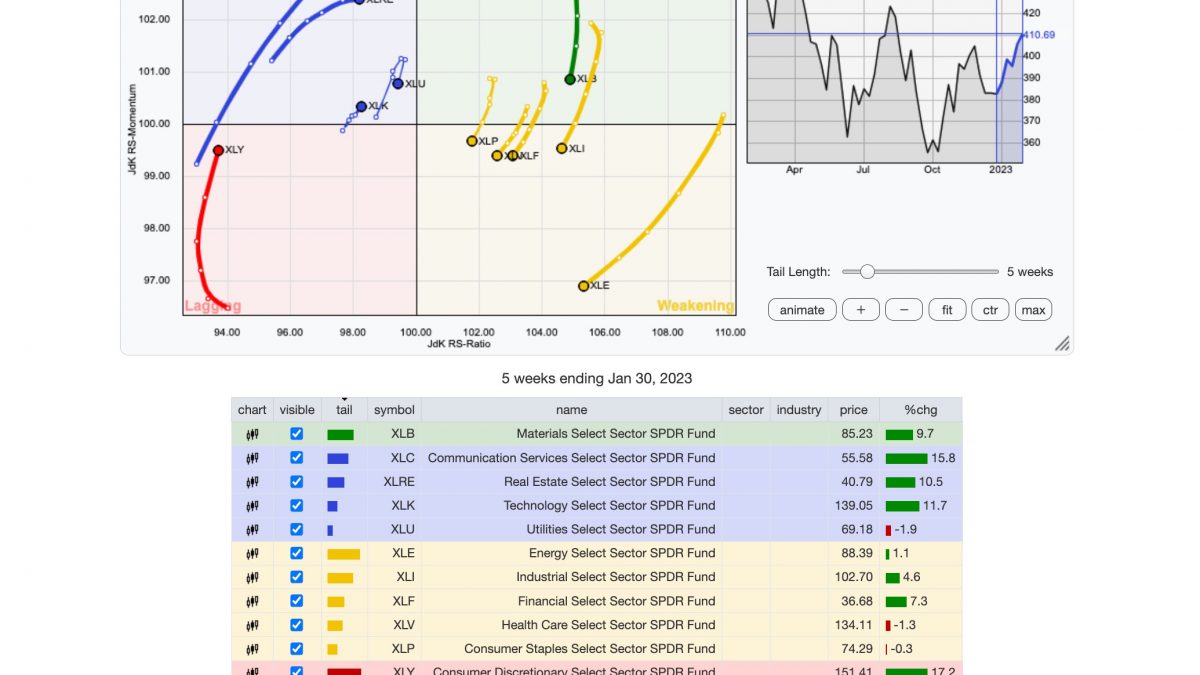Screen dimensions: 1200x675
Task: Open chart icon for XLRE row
Action: pyautogui.click(x=252, y=482)
